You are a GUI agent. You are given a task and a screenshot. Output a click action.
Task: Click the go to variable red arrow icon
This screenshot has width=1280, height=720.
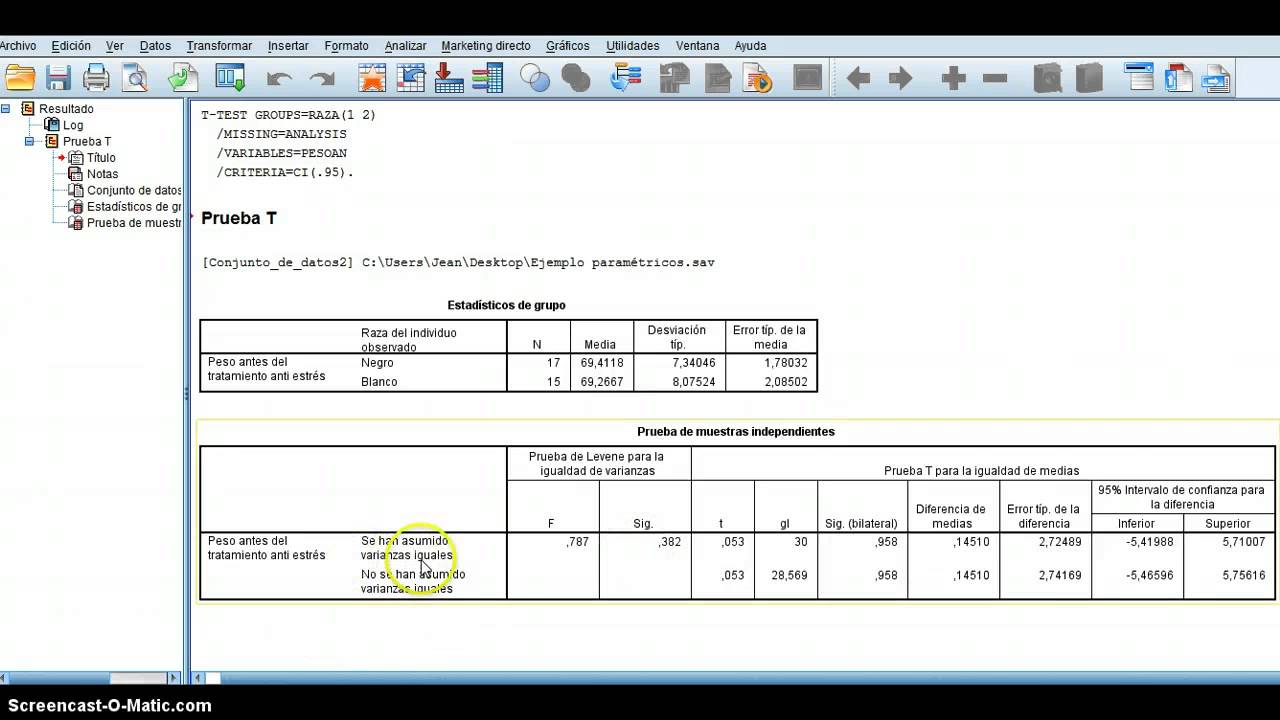[x=449, y=77]
